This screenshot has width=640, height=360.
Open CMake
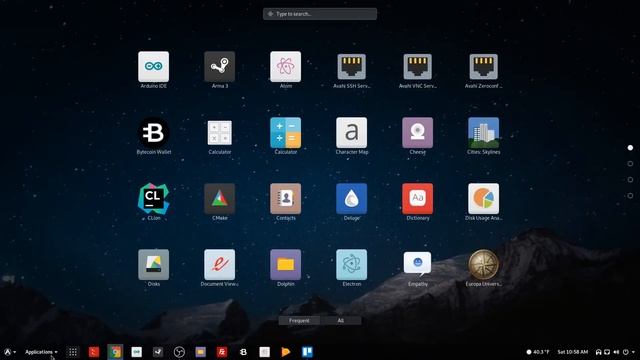220,199
